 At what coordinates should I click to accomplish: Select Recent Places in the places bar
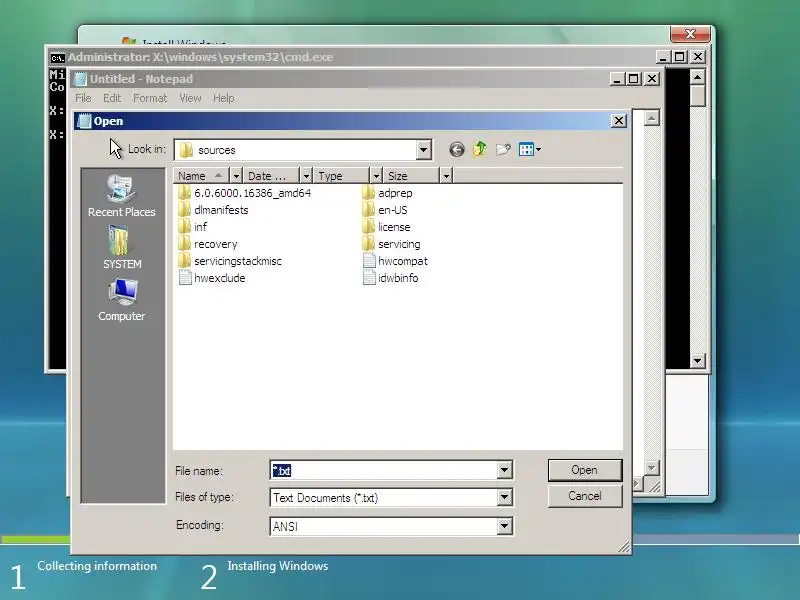121,196
